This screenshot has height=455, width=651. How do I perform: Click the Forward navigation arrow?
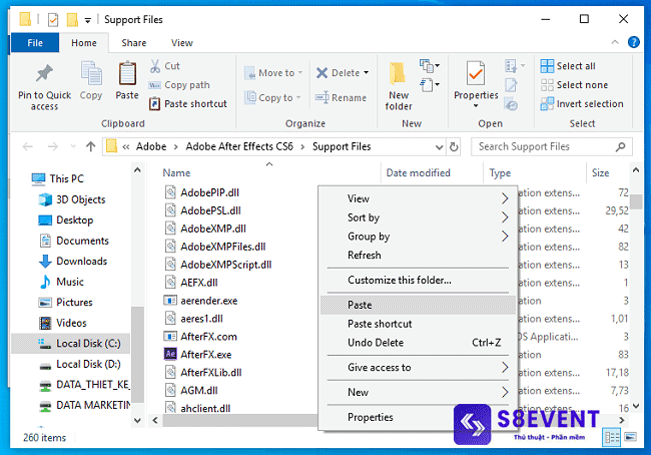(53, 147)
